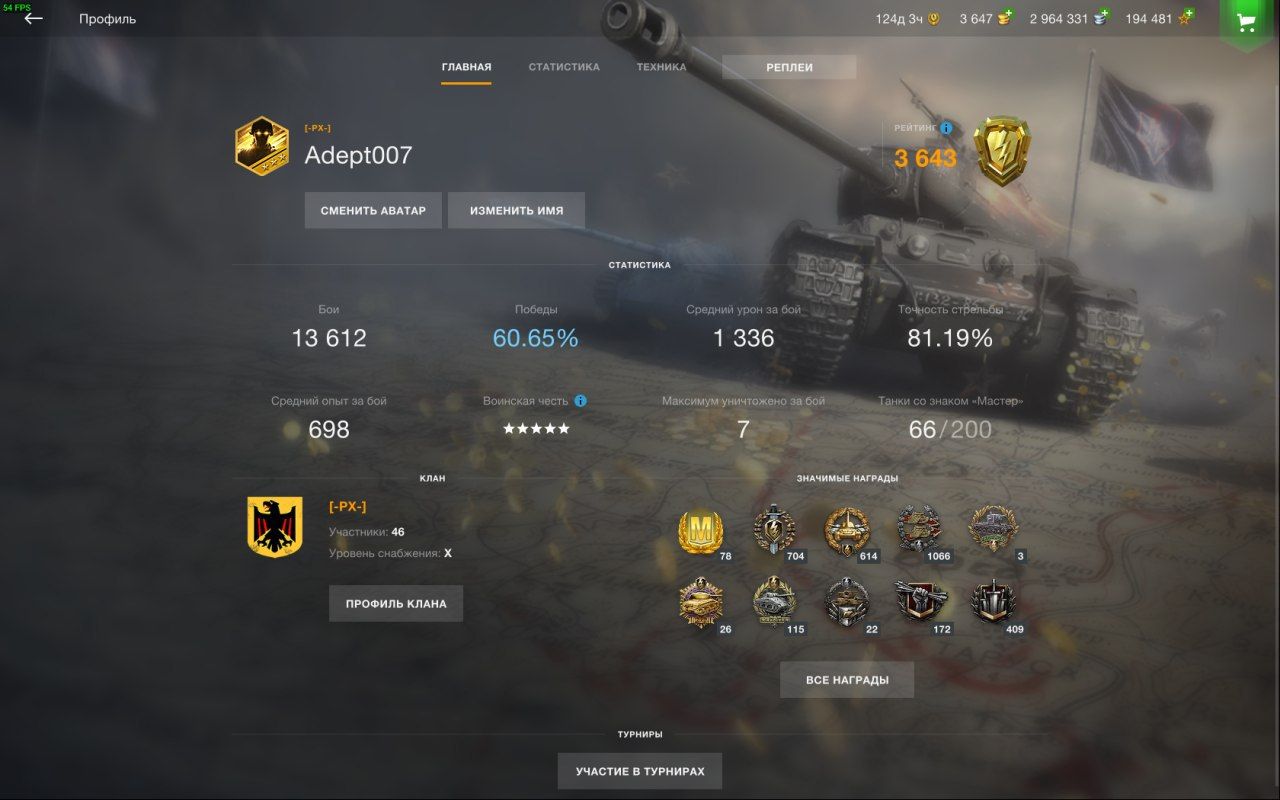Image resolution: width=1280 pixels, height=800 pixels.
Task: Open the shop cart icon
Action: 1246,21
